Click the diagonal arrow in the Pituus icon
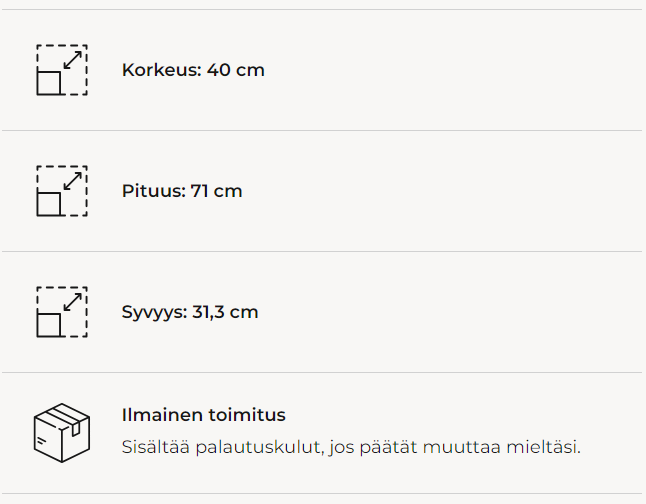Image resolution: width=646 pixels, height=504 pixels. tap(73, 180)
